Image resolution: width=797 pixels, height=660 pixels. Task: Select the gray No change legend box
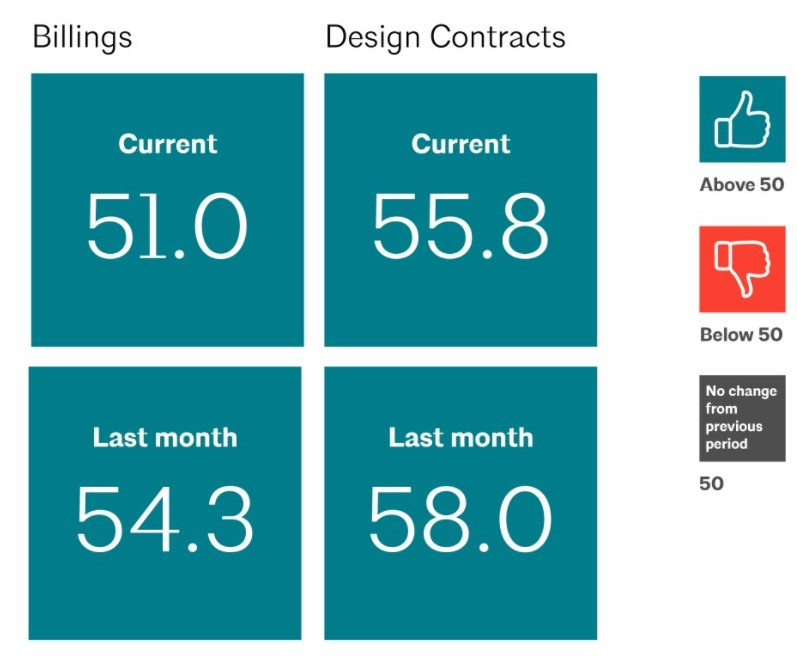(x=742, y=418)
